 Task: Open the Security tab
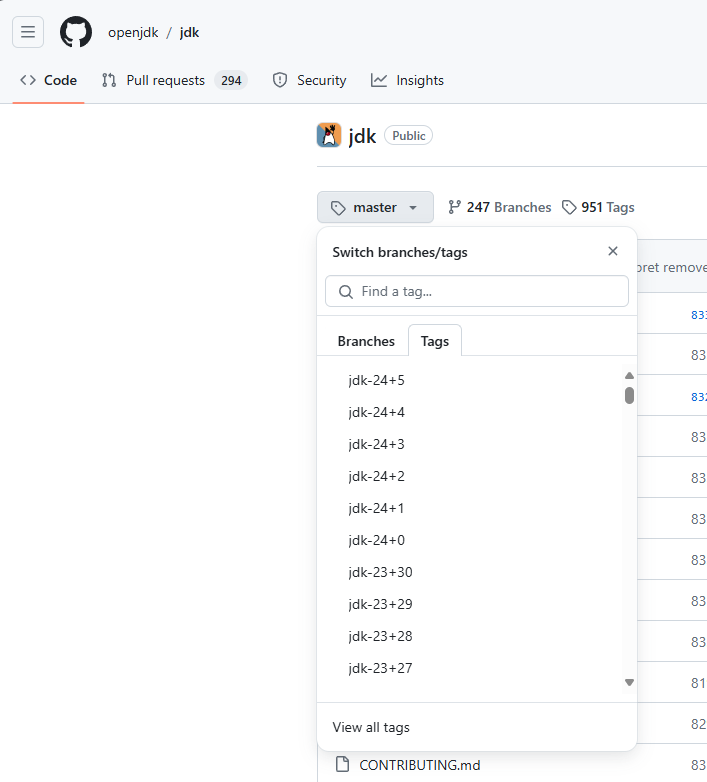click(x=309, y=80)
